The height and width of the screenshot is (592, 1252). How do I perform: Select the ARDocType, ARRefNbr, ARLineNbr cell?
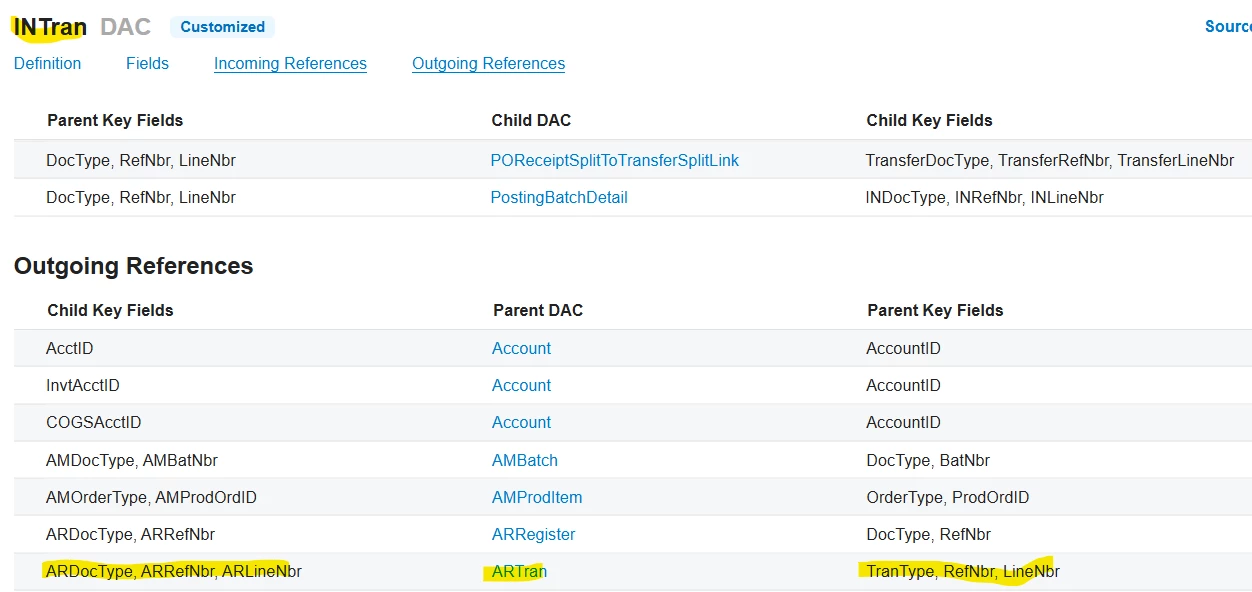coord(173,571)
